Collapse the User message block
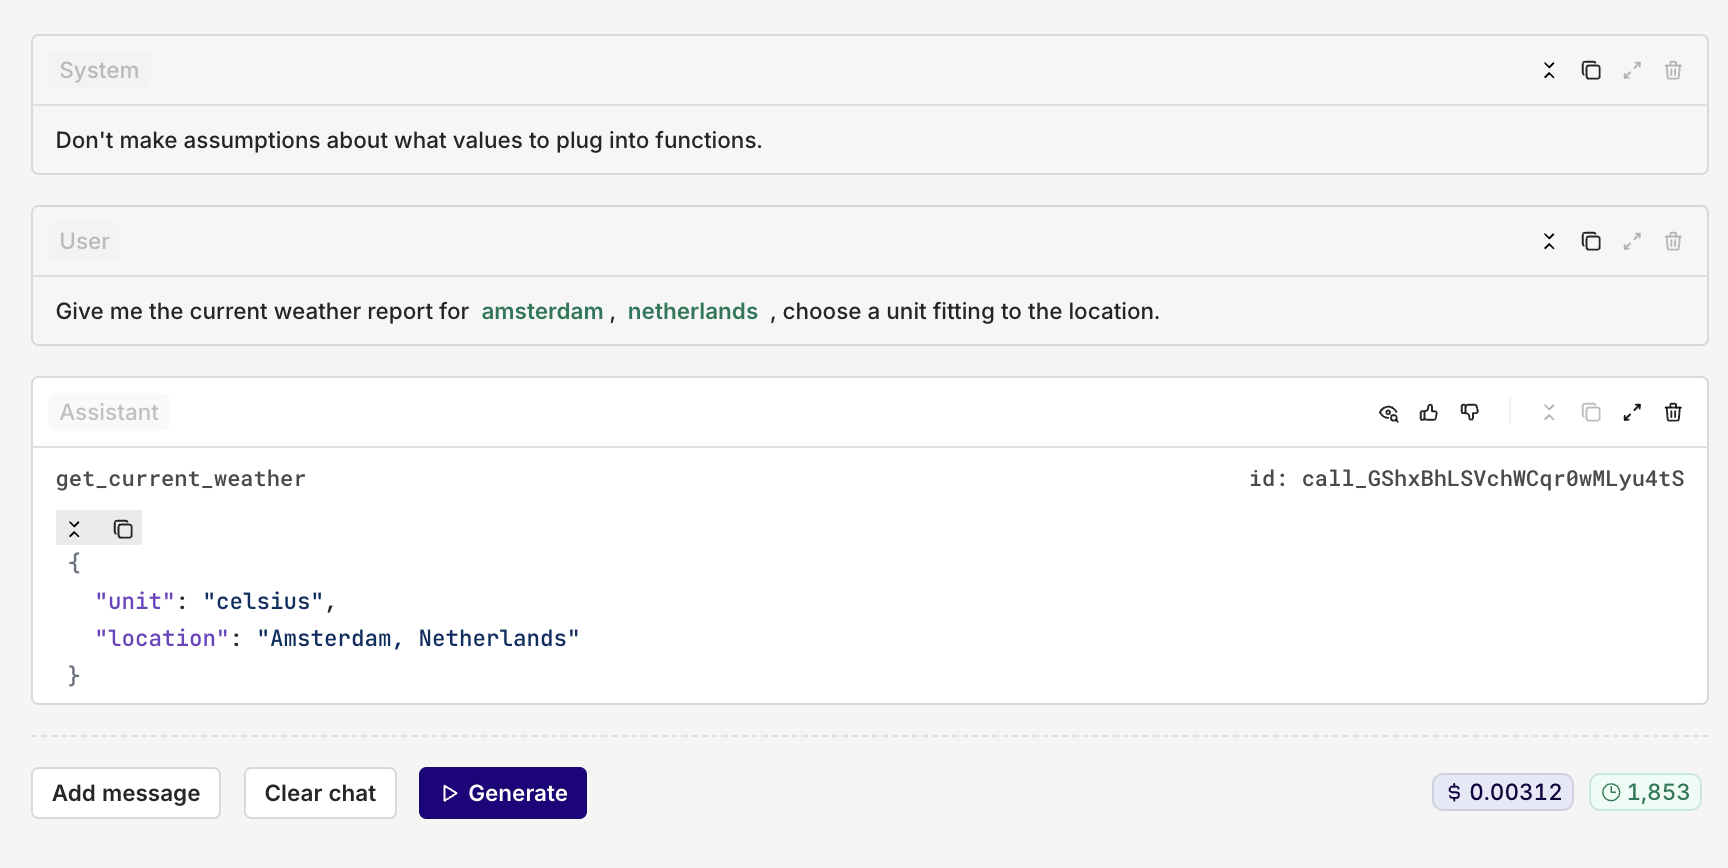This screenshot has width=1728, height=868. 1549,241
